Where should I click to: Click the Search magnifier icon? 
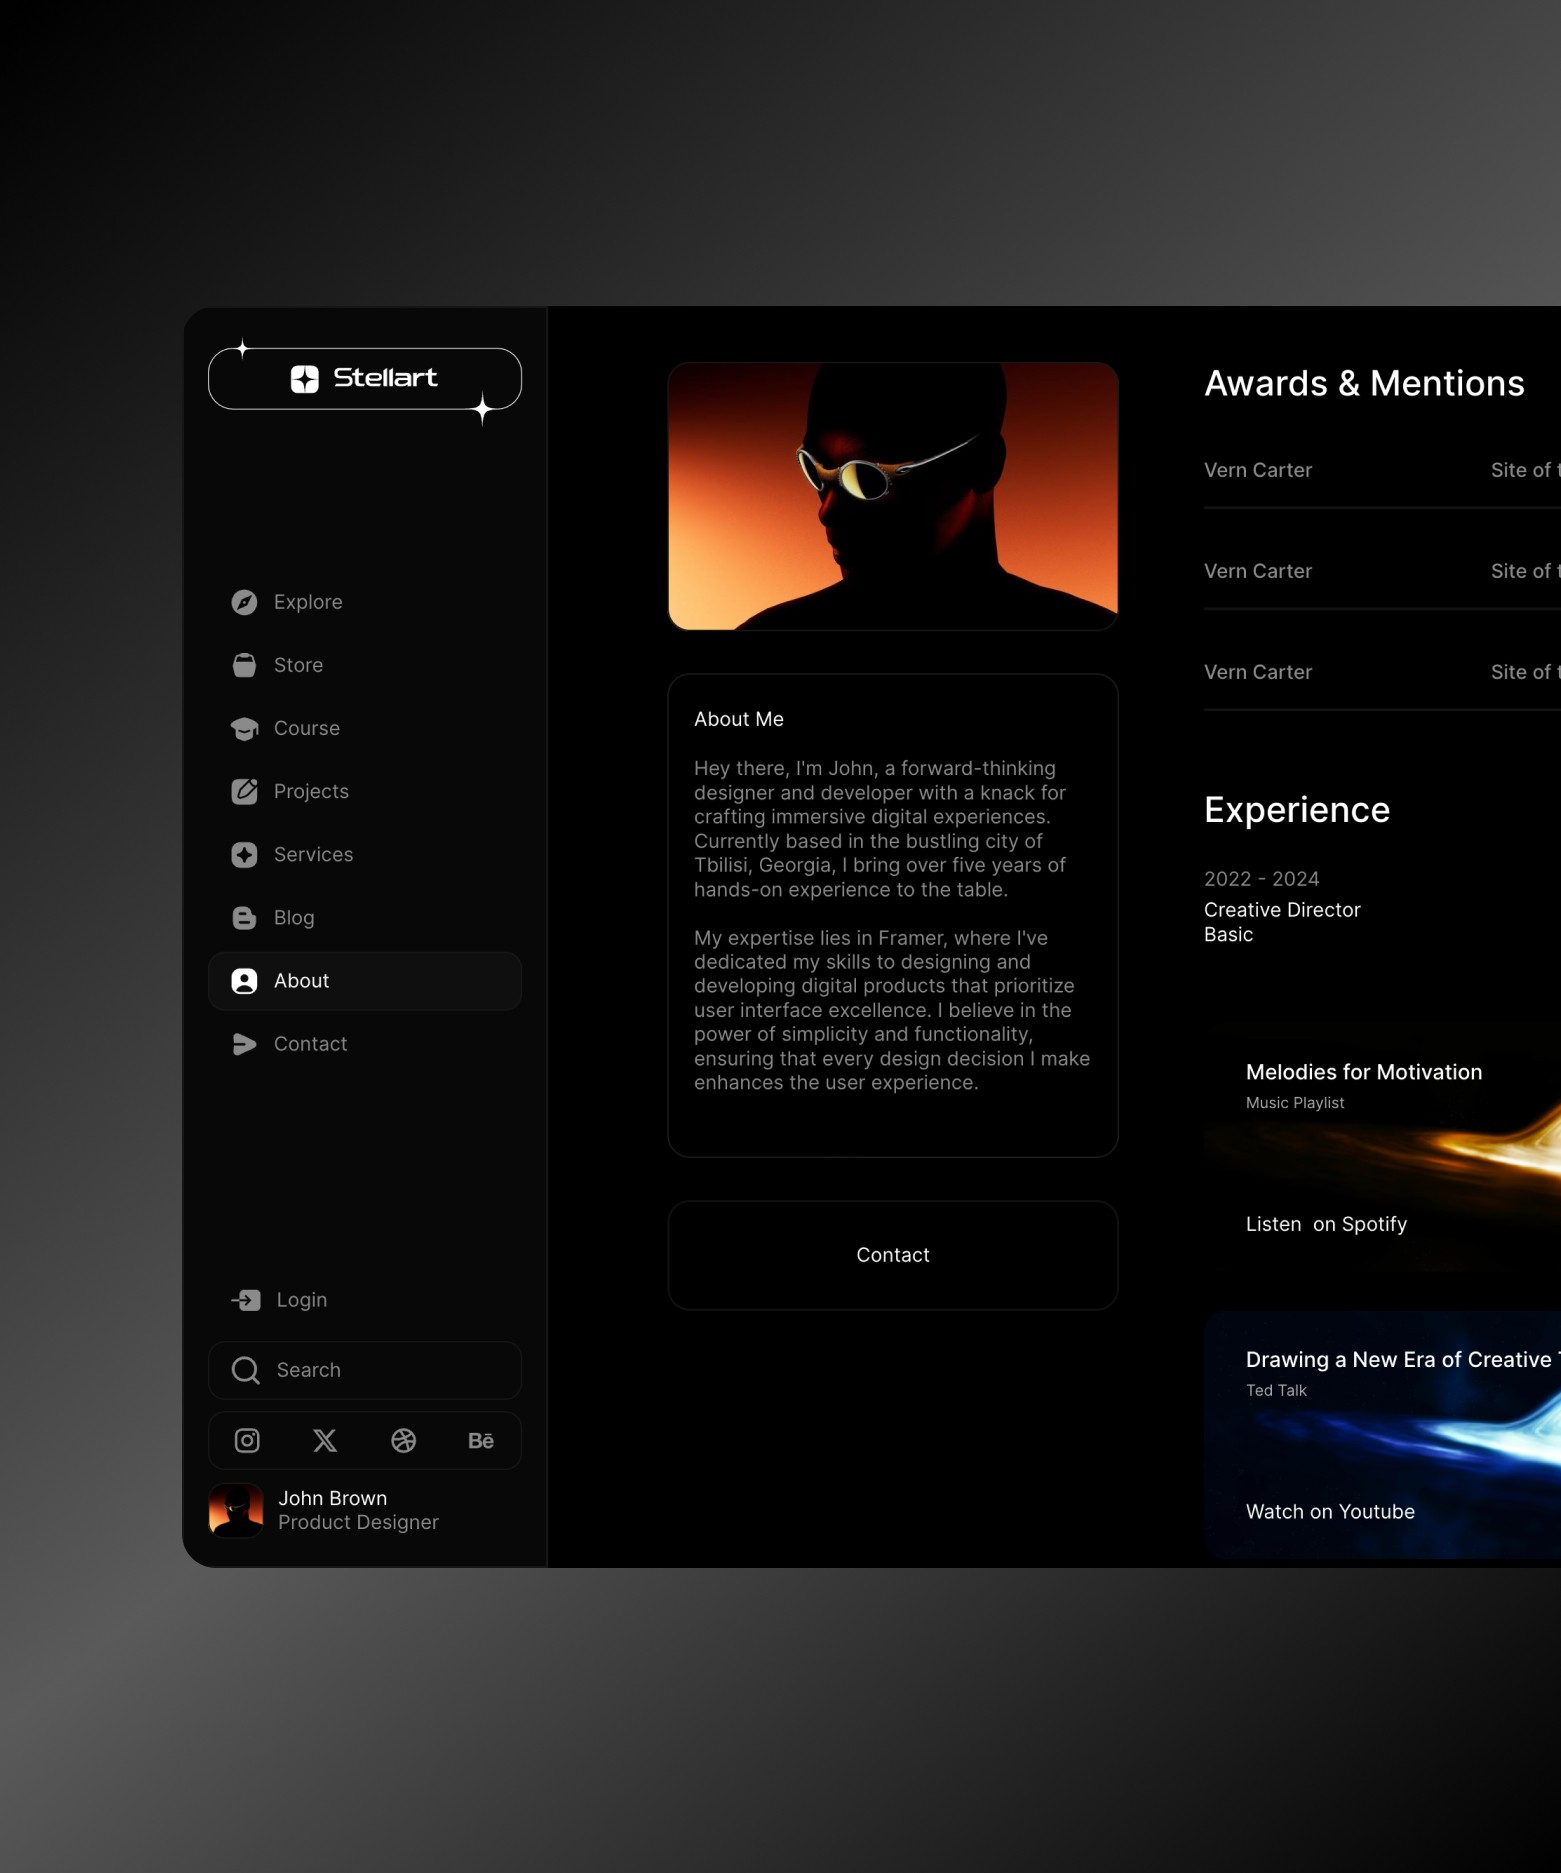pyautogui.click(x=246, y=1370)
